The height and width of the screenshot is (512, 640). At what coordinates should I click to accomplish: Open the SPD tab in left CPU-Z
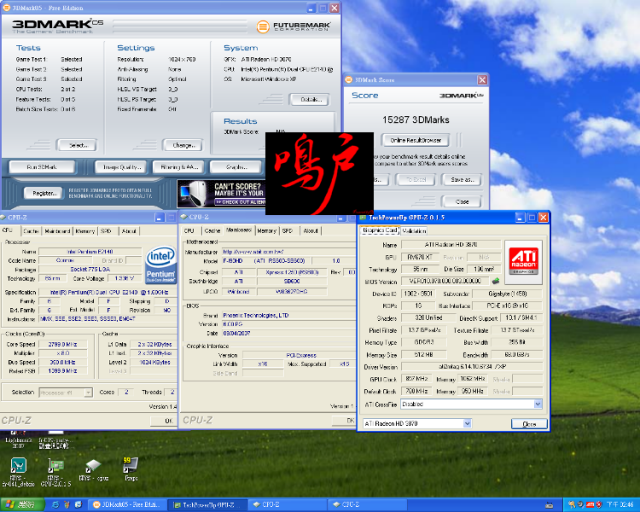click(x=107, y=231)
